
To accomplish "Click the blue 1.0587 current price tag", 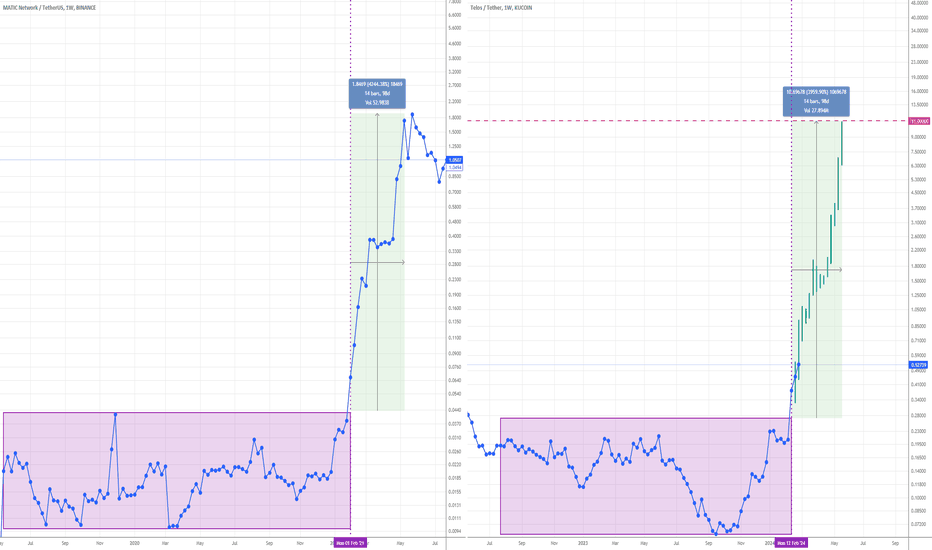I will tap(455, 160).
